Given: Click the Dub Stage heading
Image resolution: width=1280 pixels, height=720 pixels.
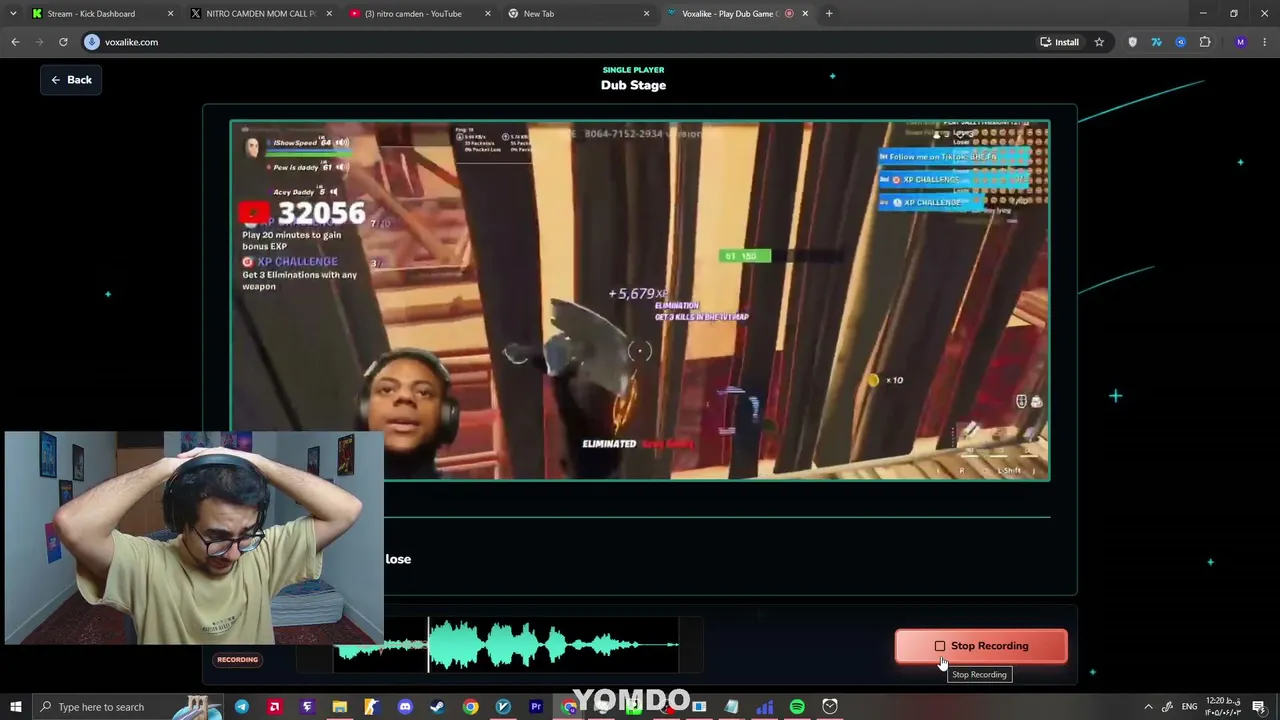Looking at the screenshot, I should [x=633, y=85].
